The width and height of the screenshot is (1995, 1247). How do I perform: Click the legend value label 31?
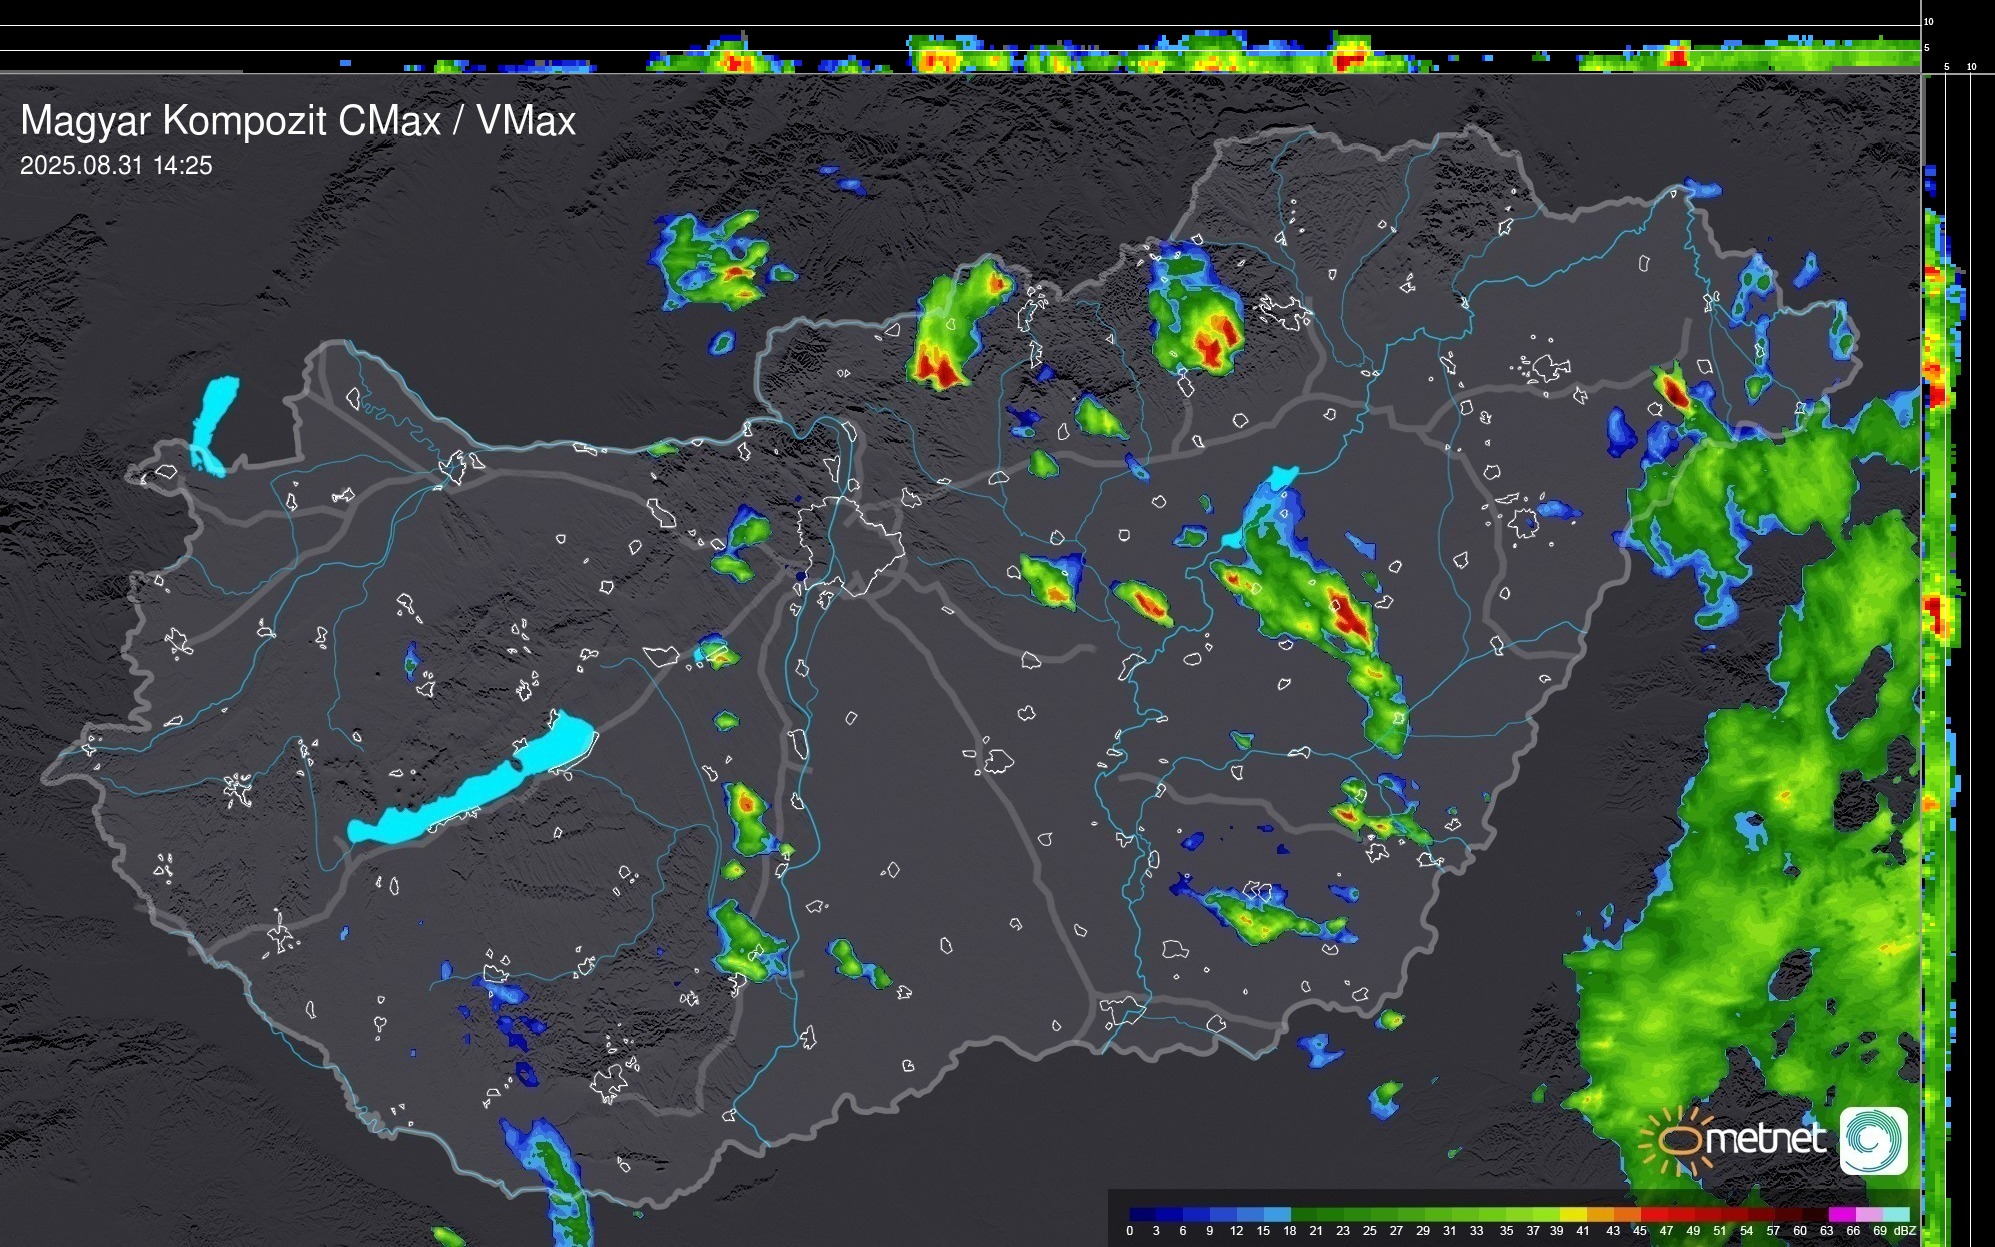[1449, 1231]
